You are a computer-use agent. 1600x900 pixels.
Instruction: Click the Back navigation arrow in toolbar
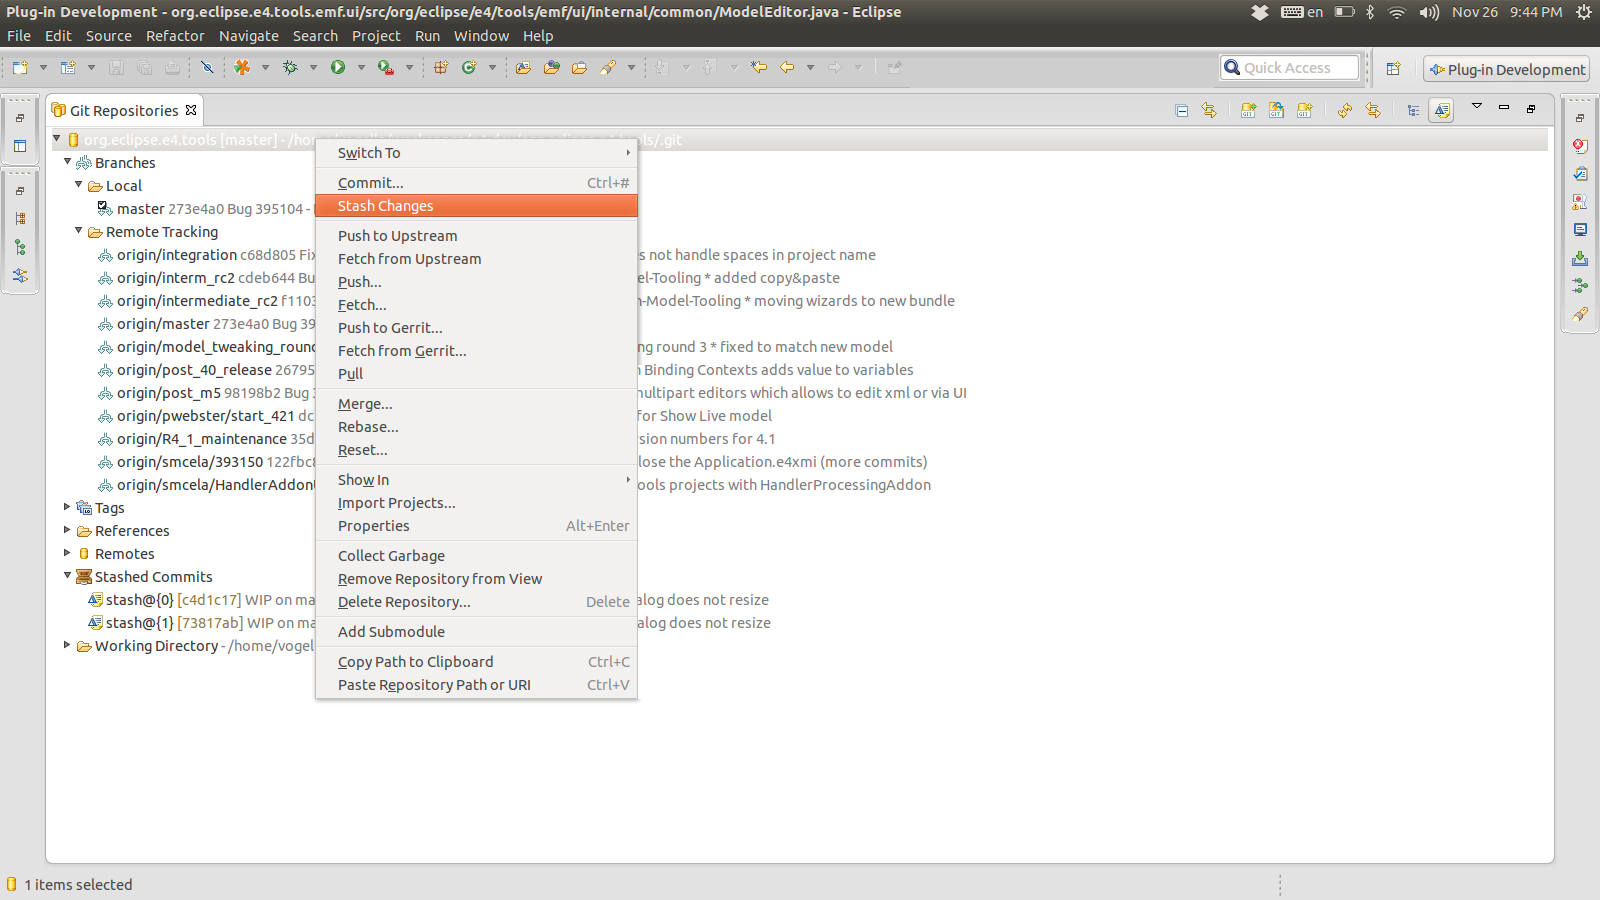click(x=787, y=67)
